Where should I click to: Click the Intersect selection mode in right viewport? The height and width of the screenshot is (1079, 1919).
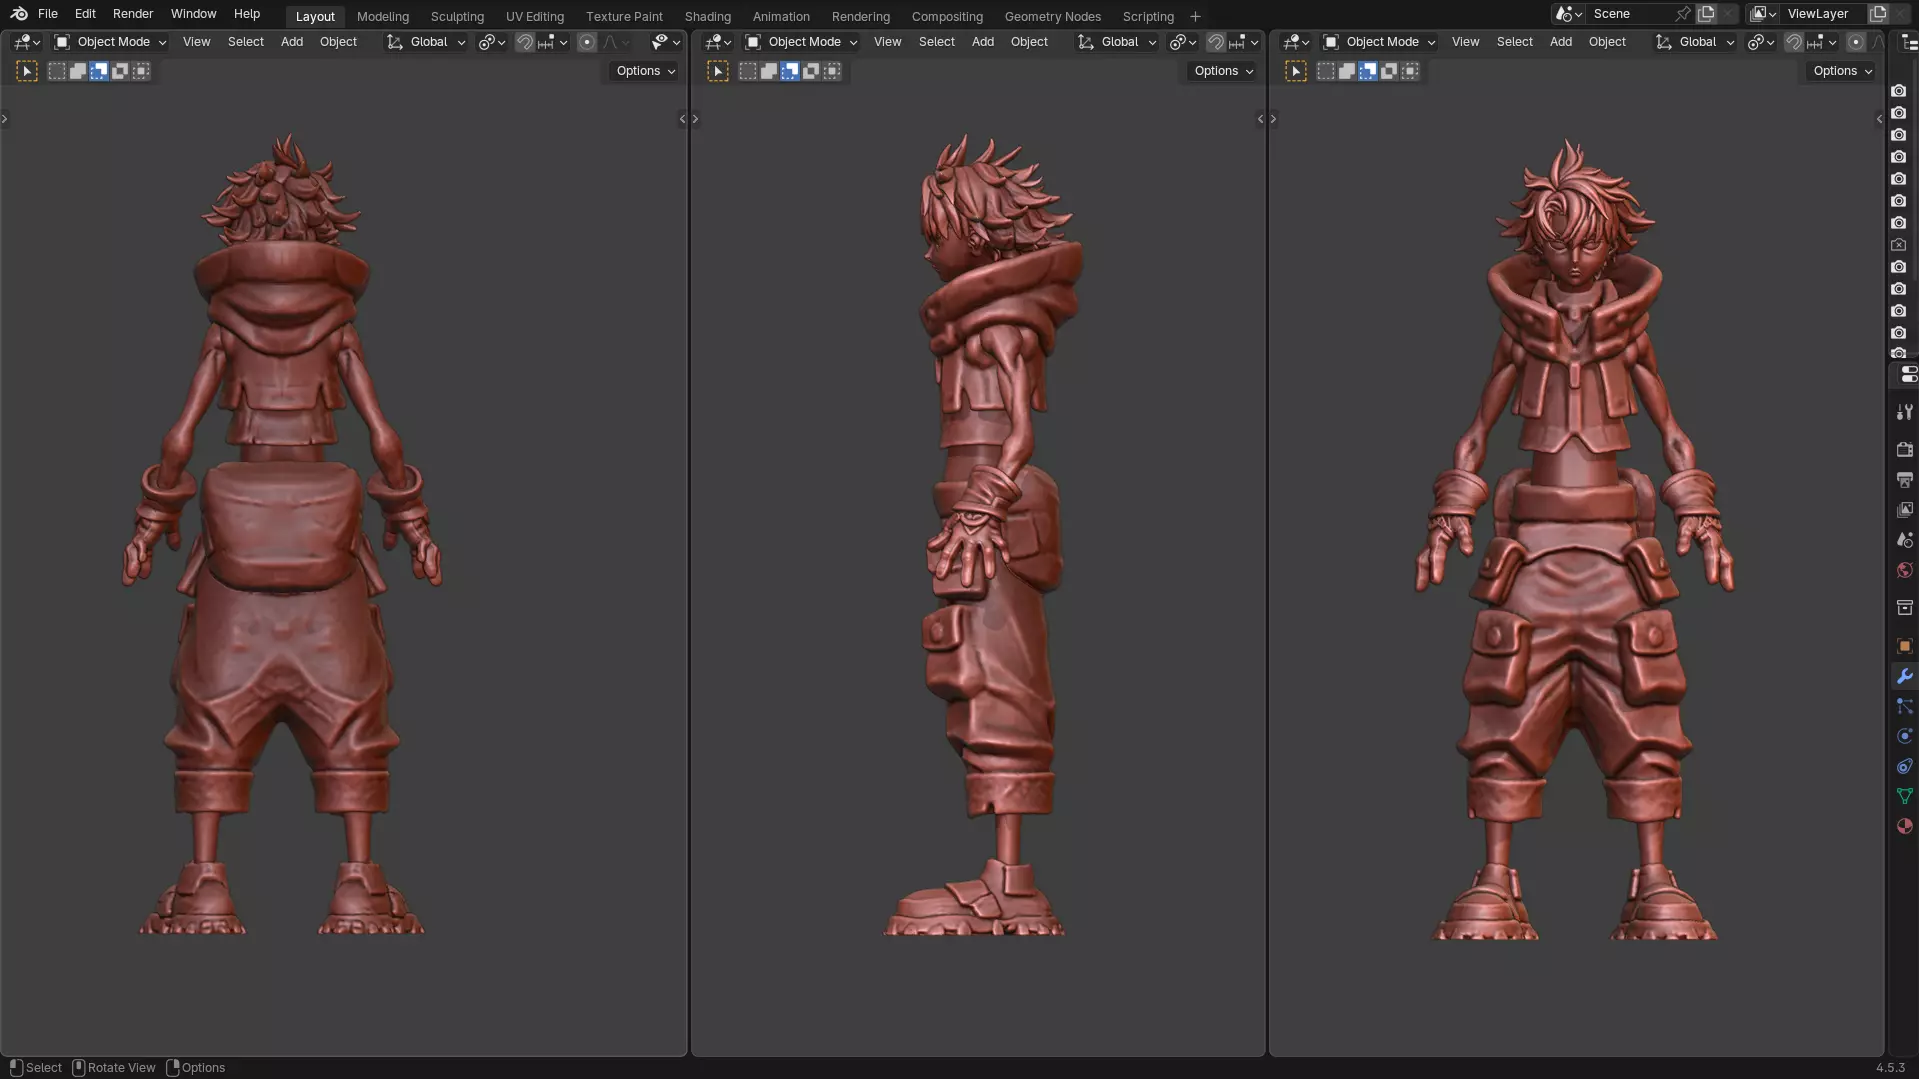1410,71
